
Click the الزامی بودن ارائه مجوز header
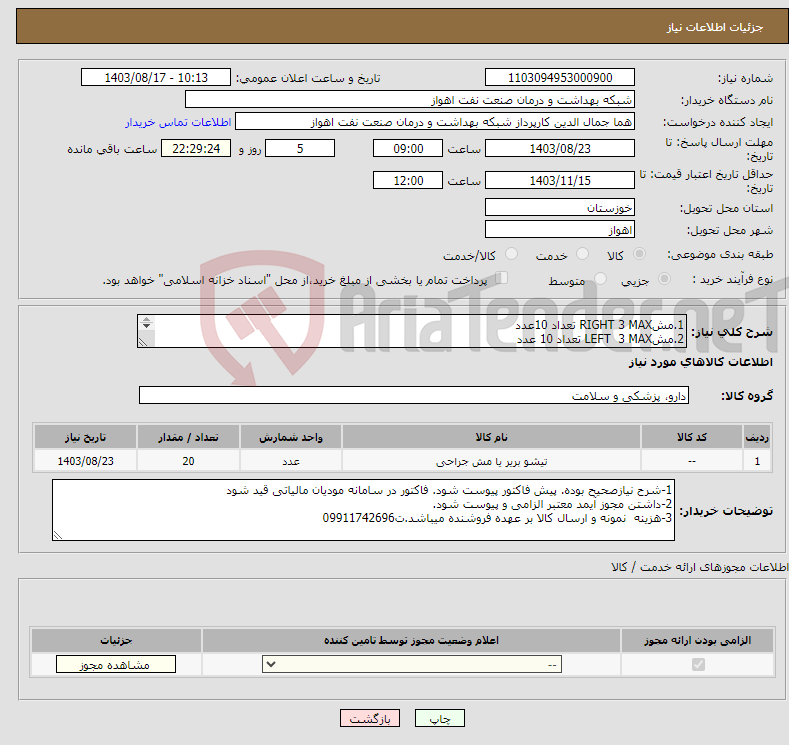pos(697,640)
